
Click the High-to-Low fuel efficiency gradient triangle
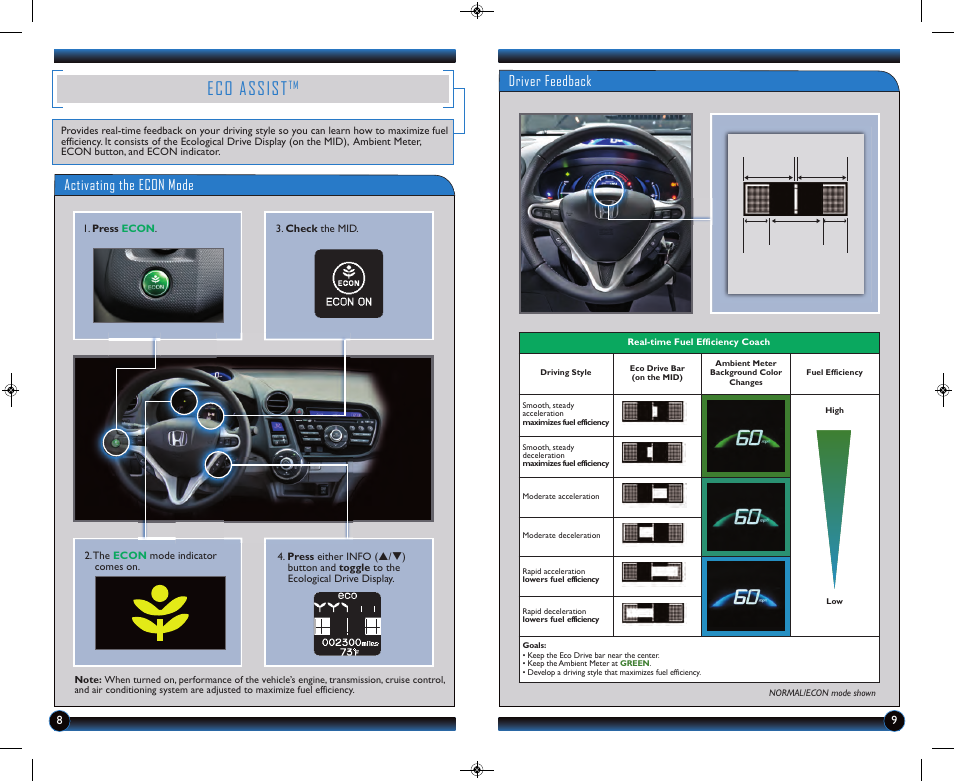click(834, 509)
